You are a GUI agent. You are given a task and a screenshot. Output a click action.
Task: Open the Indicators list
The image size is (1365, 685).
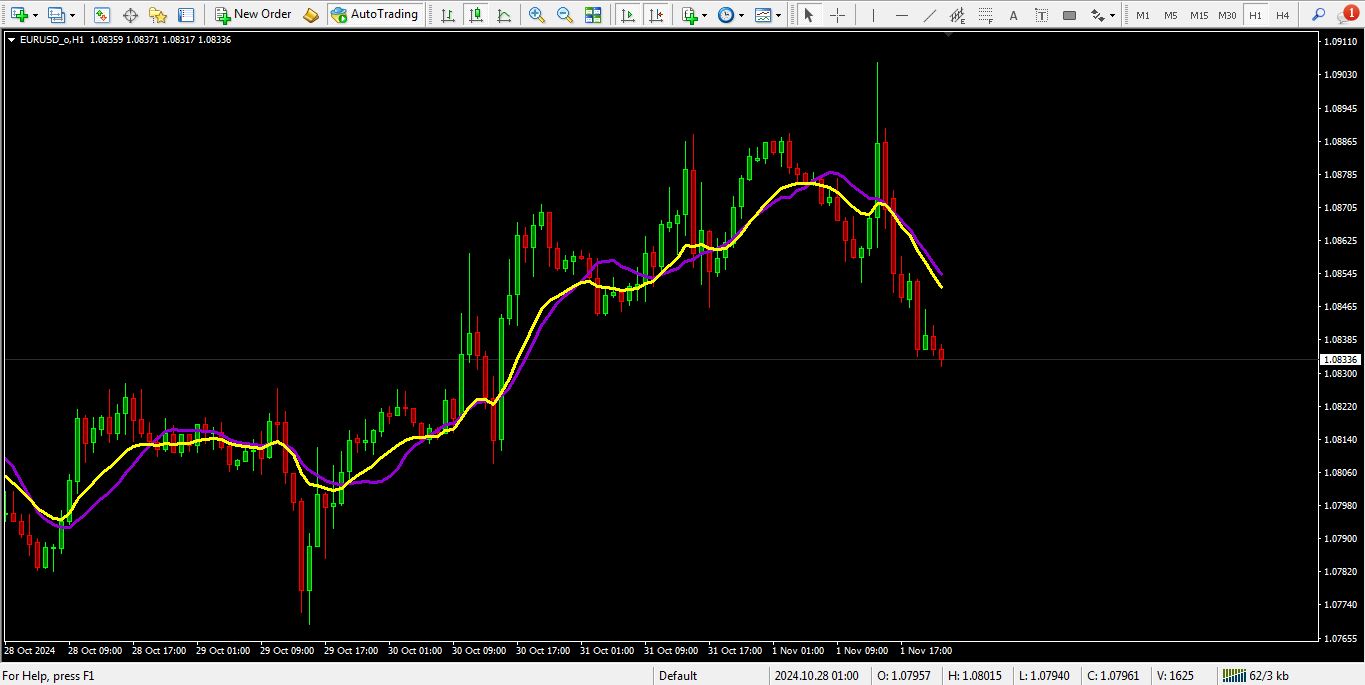click(691, 14)
